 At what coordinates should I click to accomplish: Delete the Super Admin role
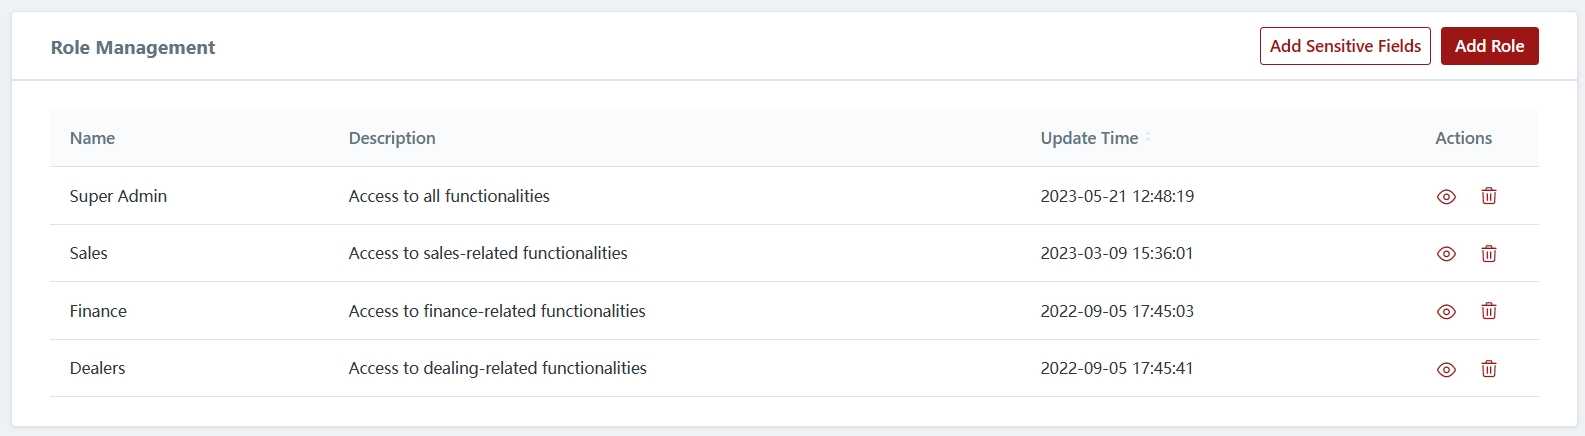pyautogui.click(x=1489, y=196)
